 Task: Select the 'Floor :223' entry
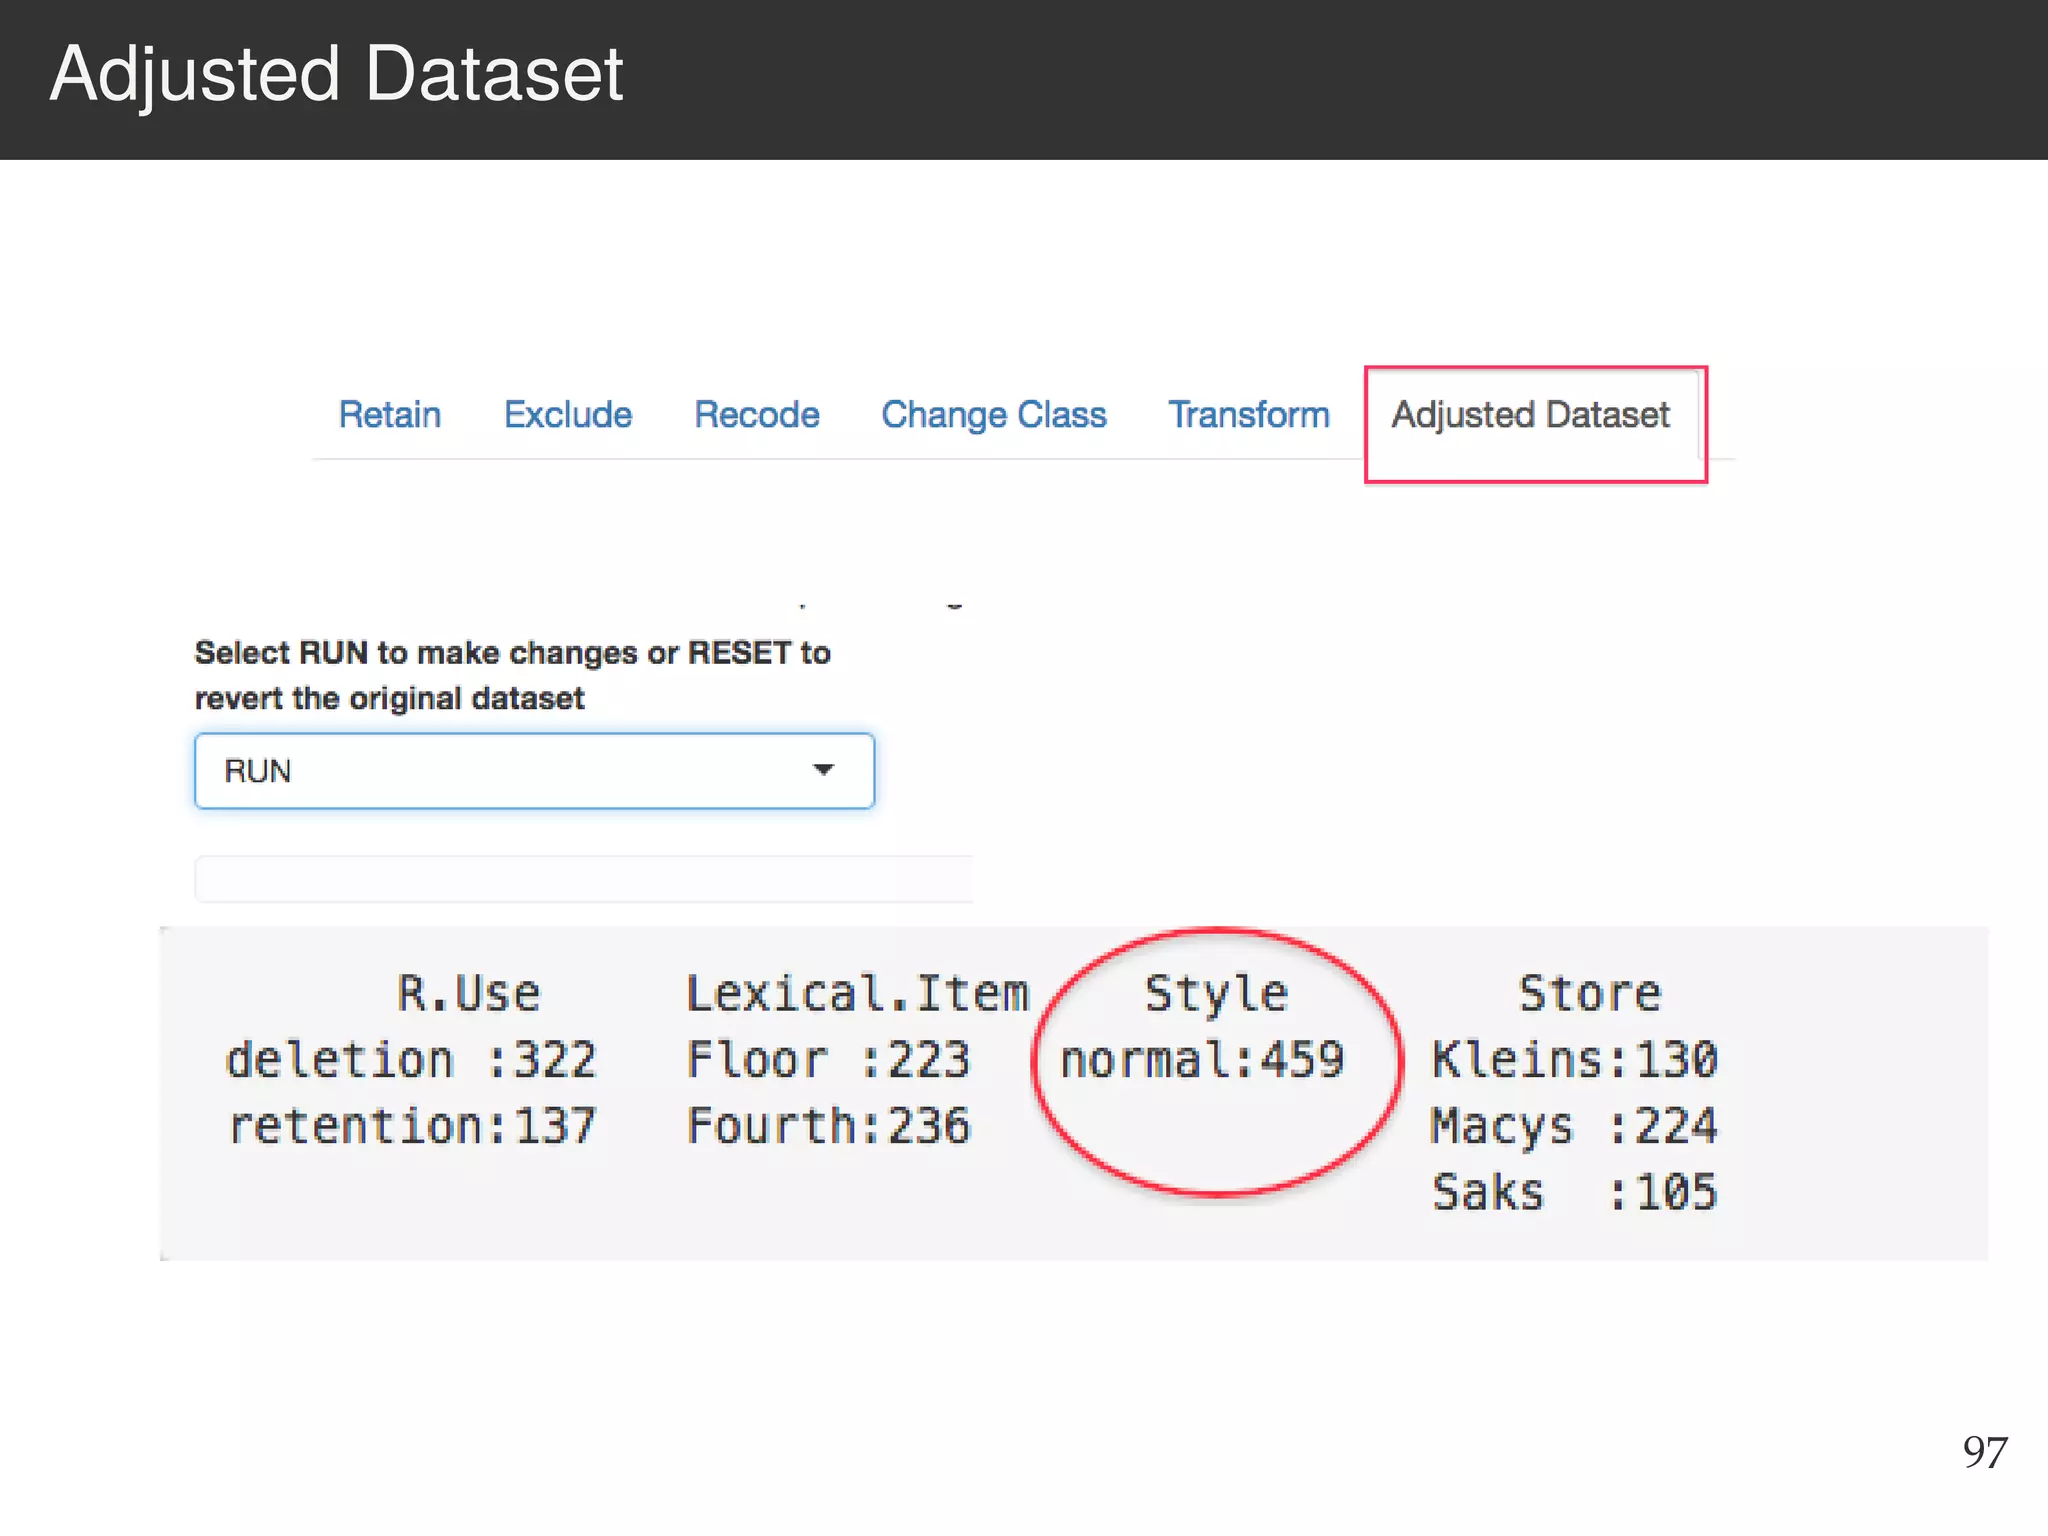tap(828, 1060)
